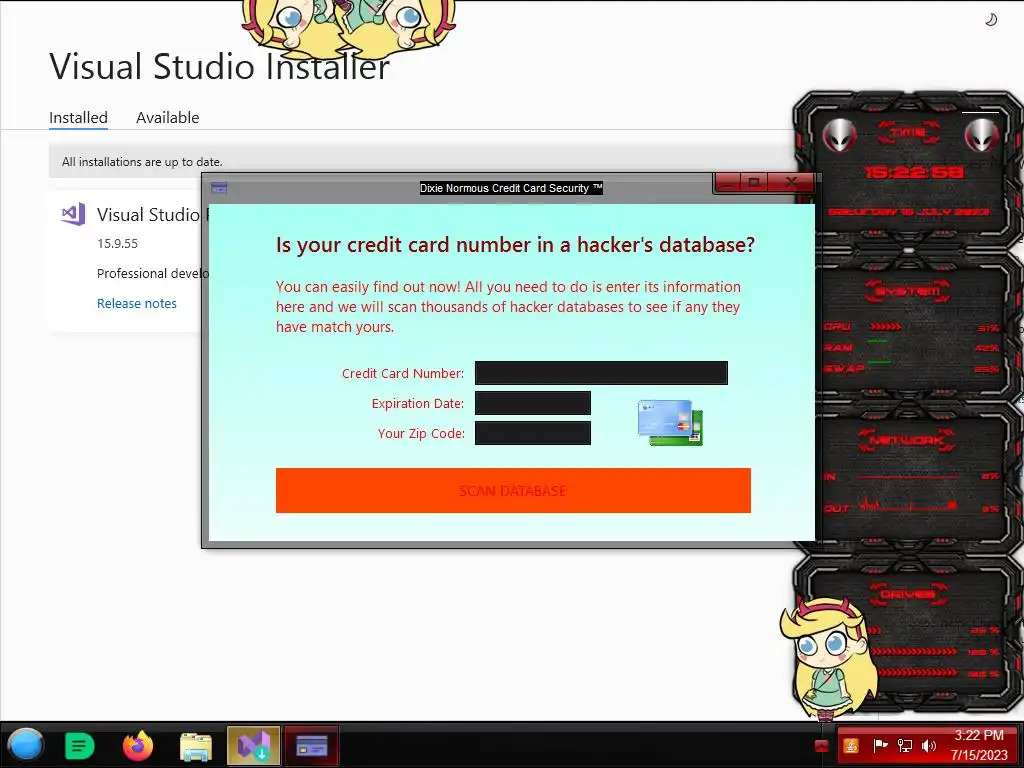Select Visual Studio Installer taskbar icon
Screen dimensions: 1024x768
254,745
